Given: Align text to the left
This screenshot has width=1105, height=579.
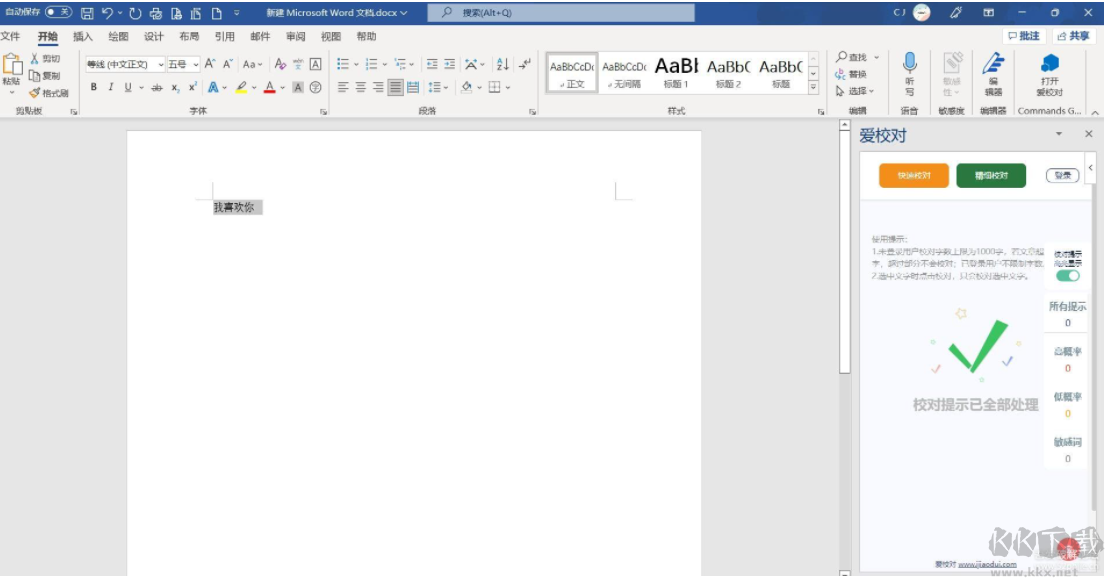Looking at the screenshot, I should pos(342,87).
